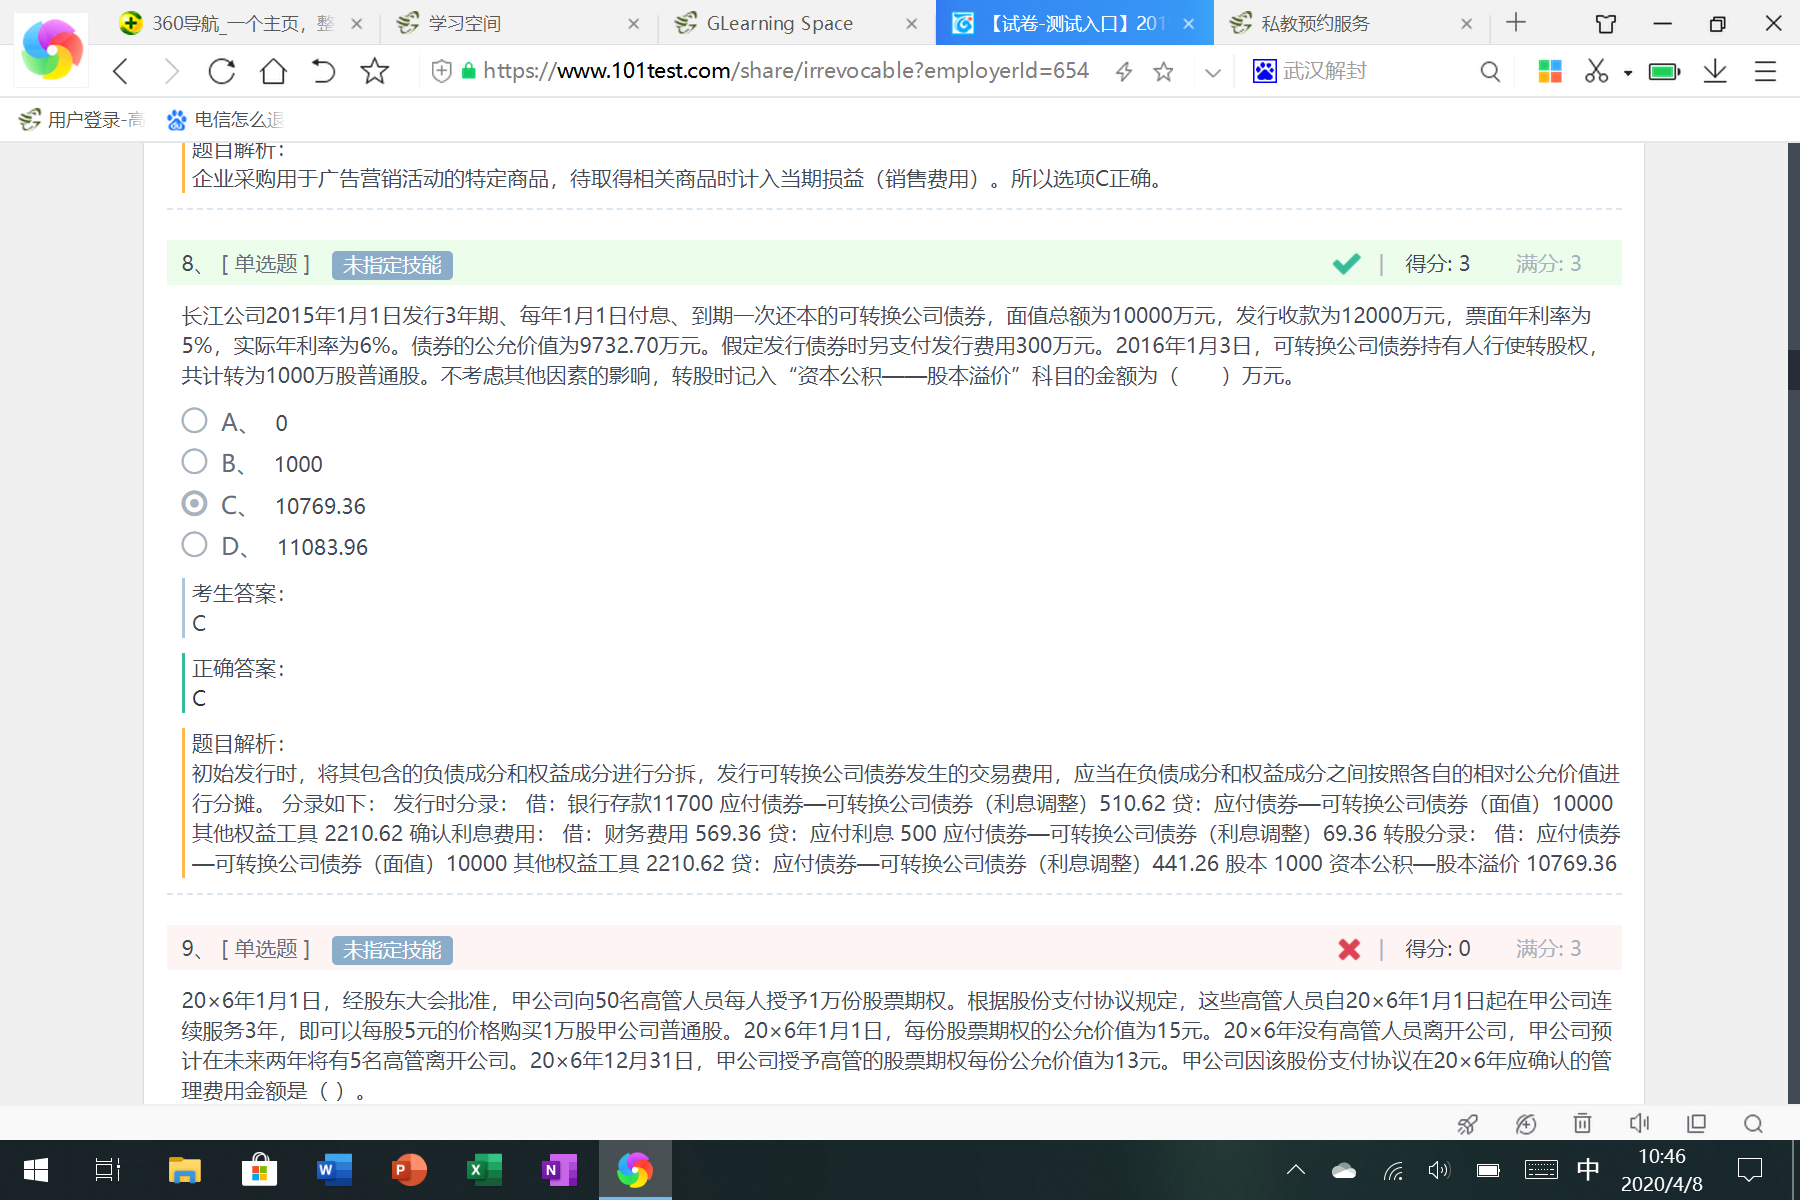Click the browser refresh icon
Screen dimensions: 1800x1200
point(222,71)
